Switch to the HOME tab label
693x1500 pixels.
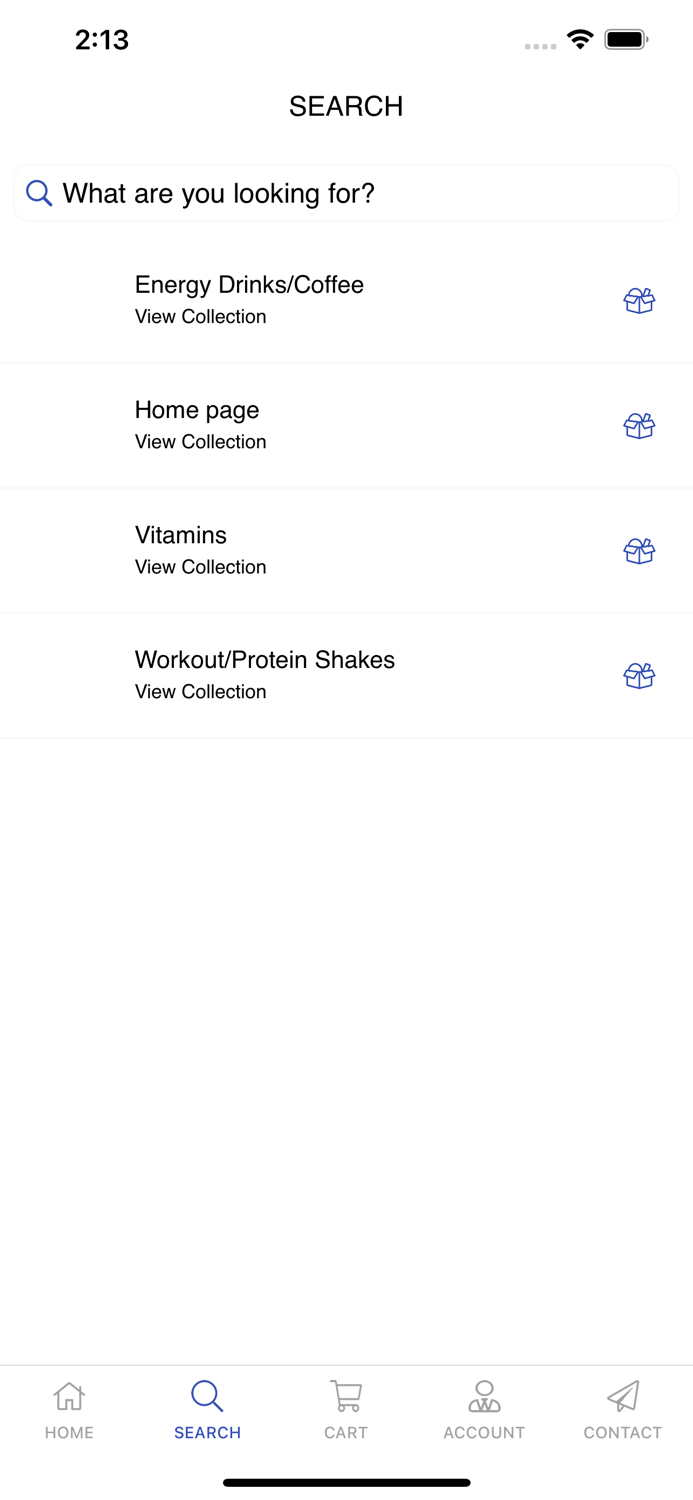tap(68, 1432)
